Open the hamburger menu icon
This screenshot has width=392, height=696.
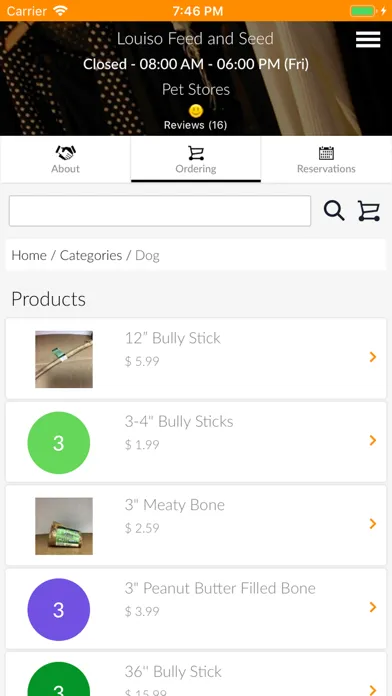pyautogui.click(x=368, y=40)
